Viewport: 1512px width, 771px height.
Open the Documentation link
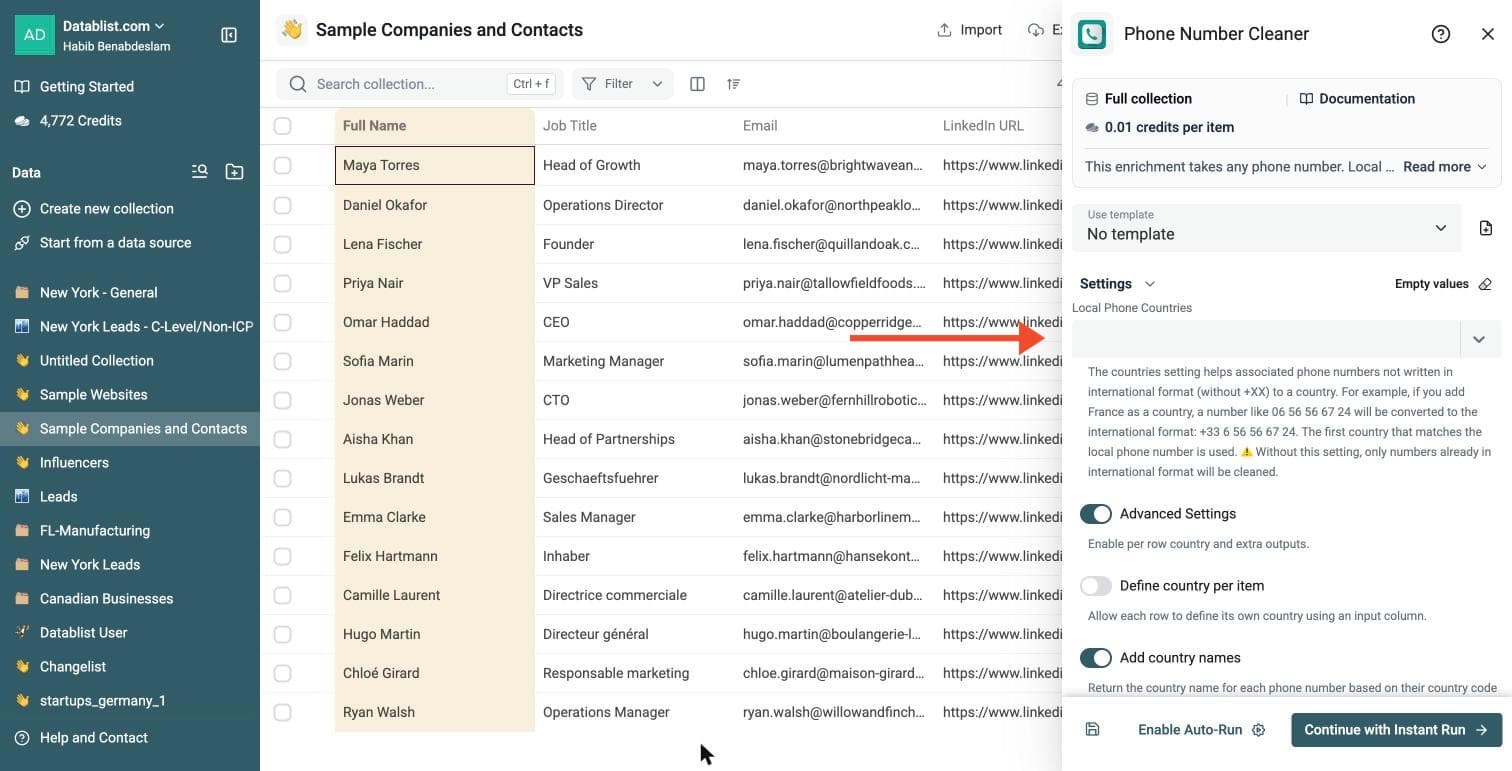pos(1357,99)
